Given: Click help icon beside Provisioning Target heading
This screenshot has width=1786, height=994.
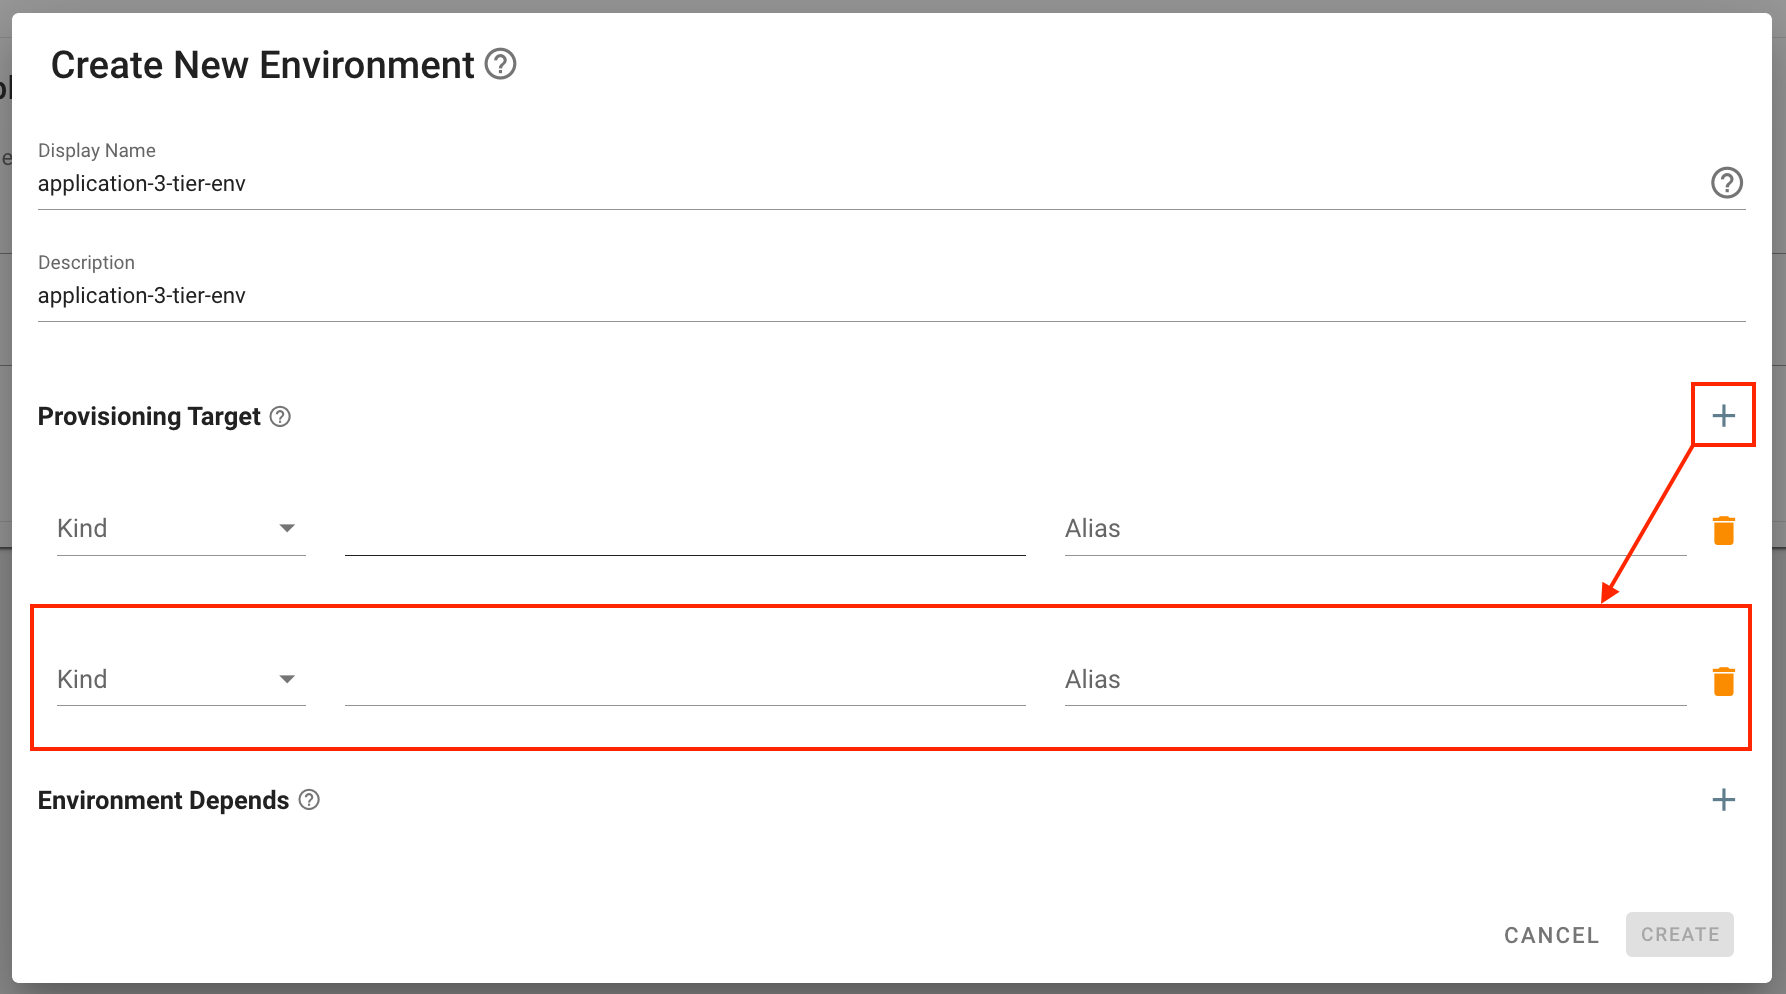Looking at the screenshot, I should (x=281, y=417).
